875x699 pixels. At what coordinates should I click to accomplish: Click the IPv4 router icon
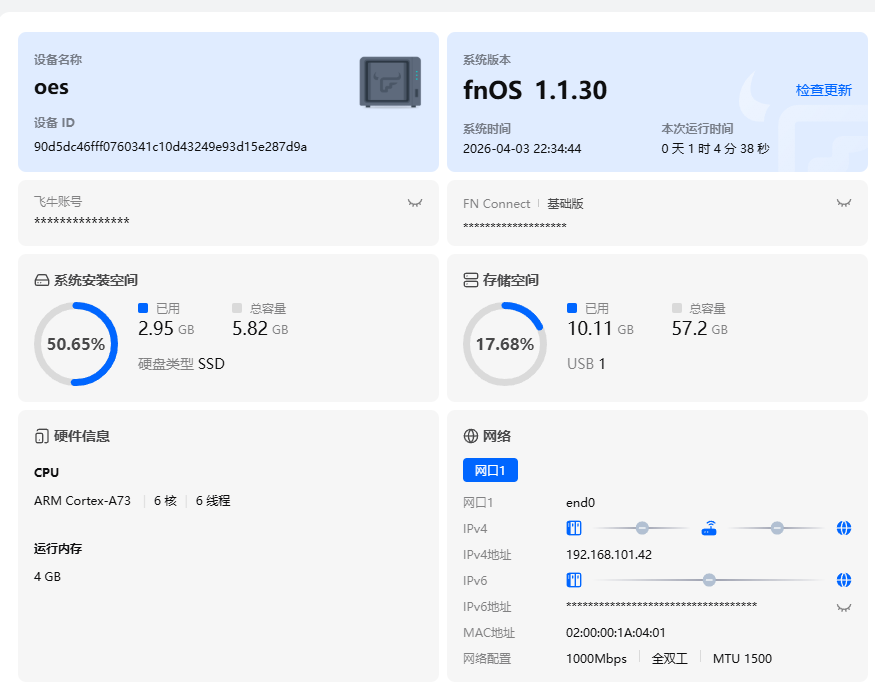coord(709,528)
